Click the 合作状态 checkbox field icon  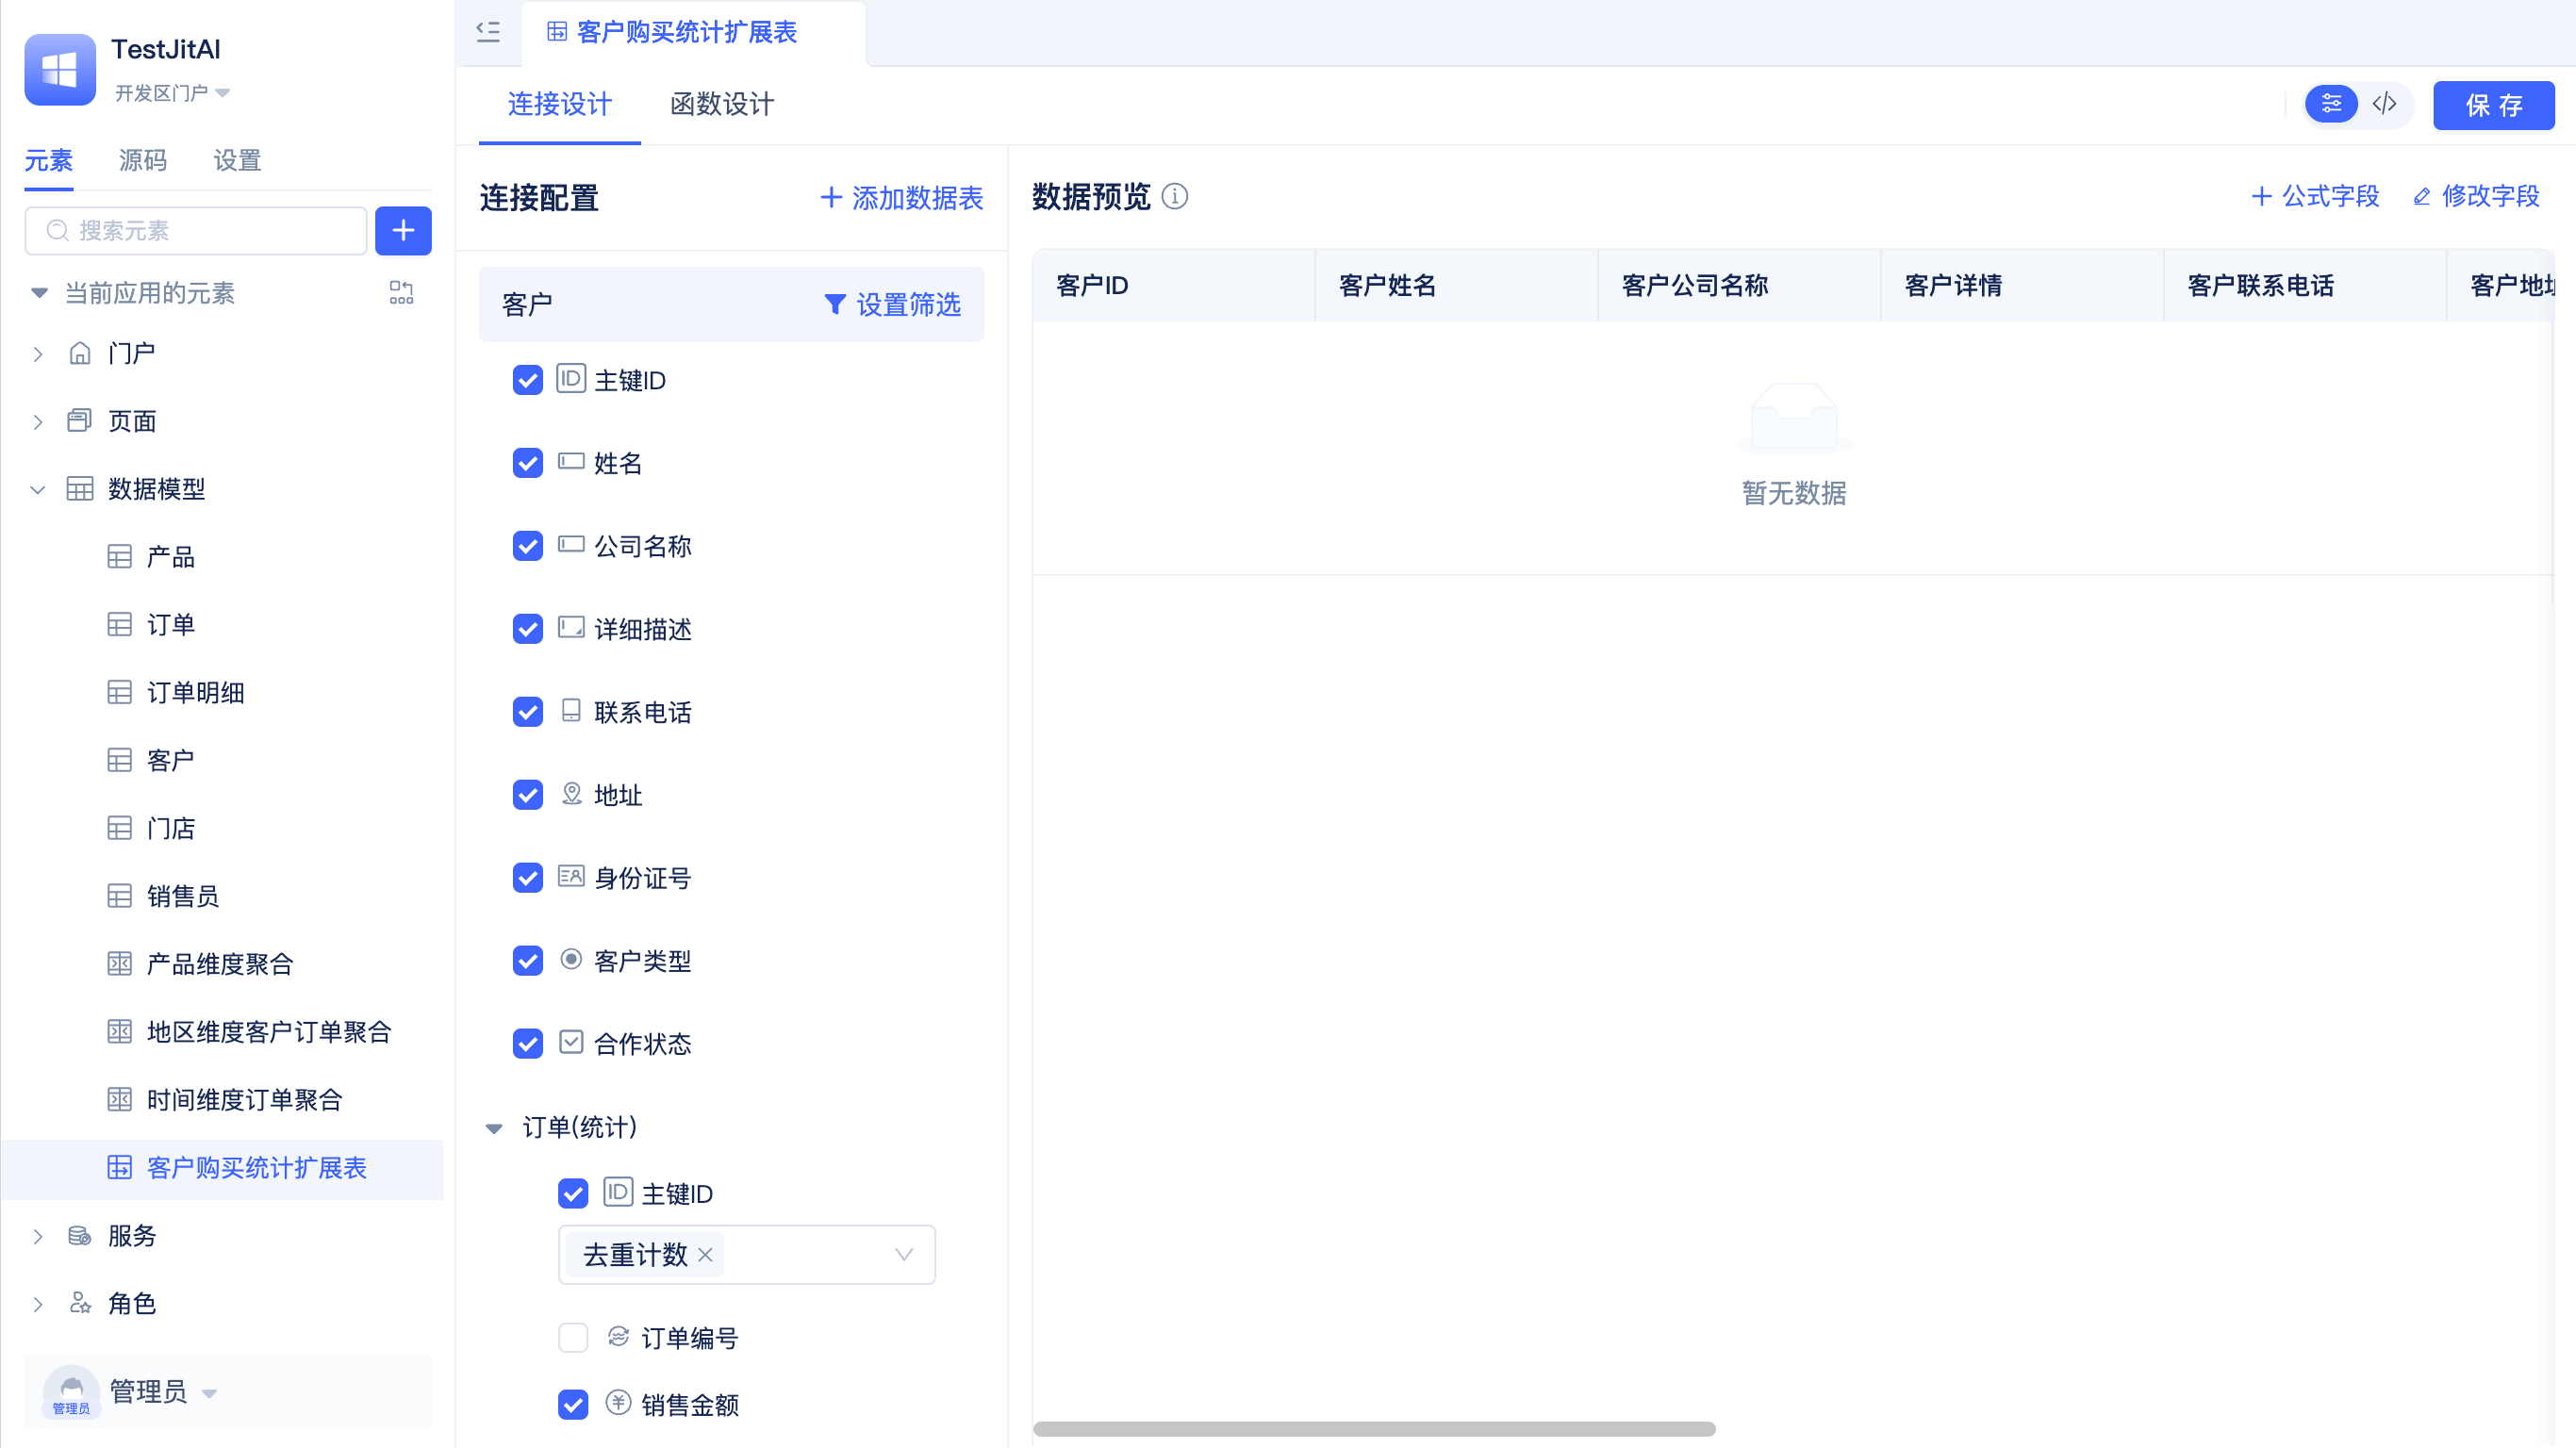pos(571,1043)
